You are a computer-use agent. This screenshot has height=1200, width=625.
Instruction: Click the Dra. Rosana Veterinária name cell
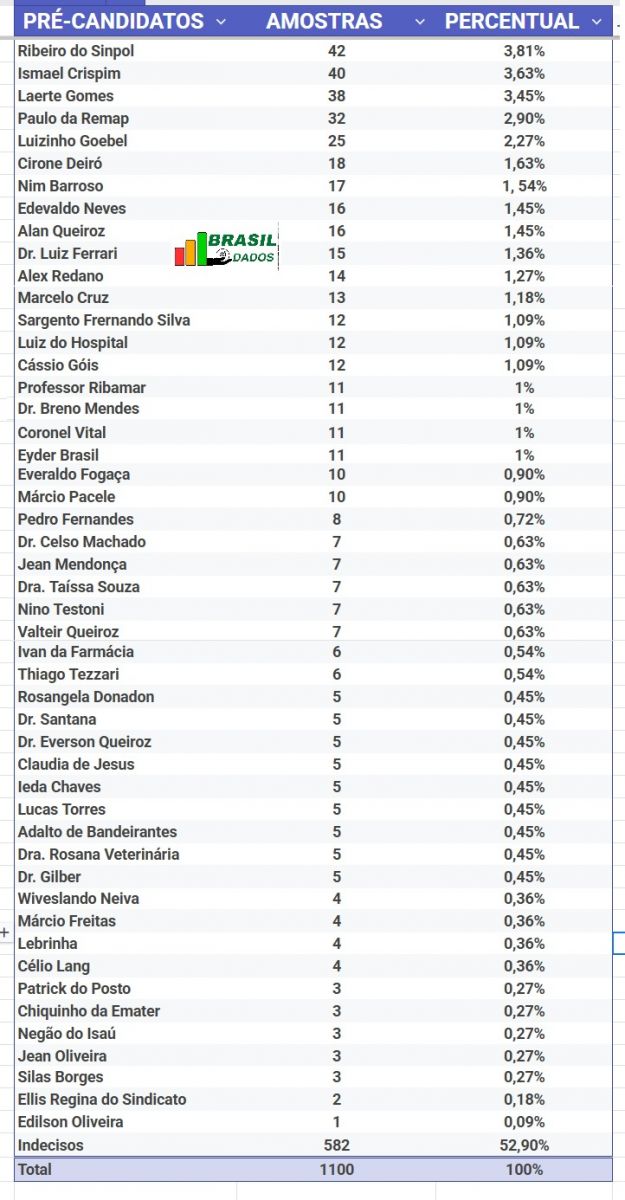click(x=99, y=854)
